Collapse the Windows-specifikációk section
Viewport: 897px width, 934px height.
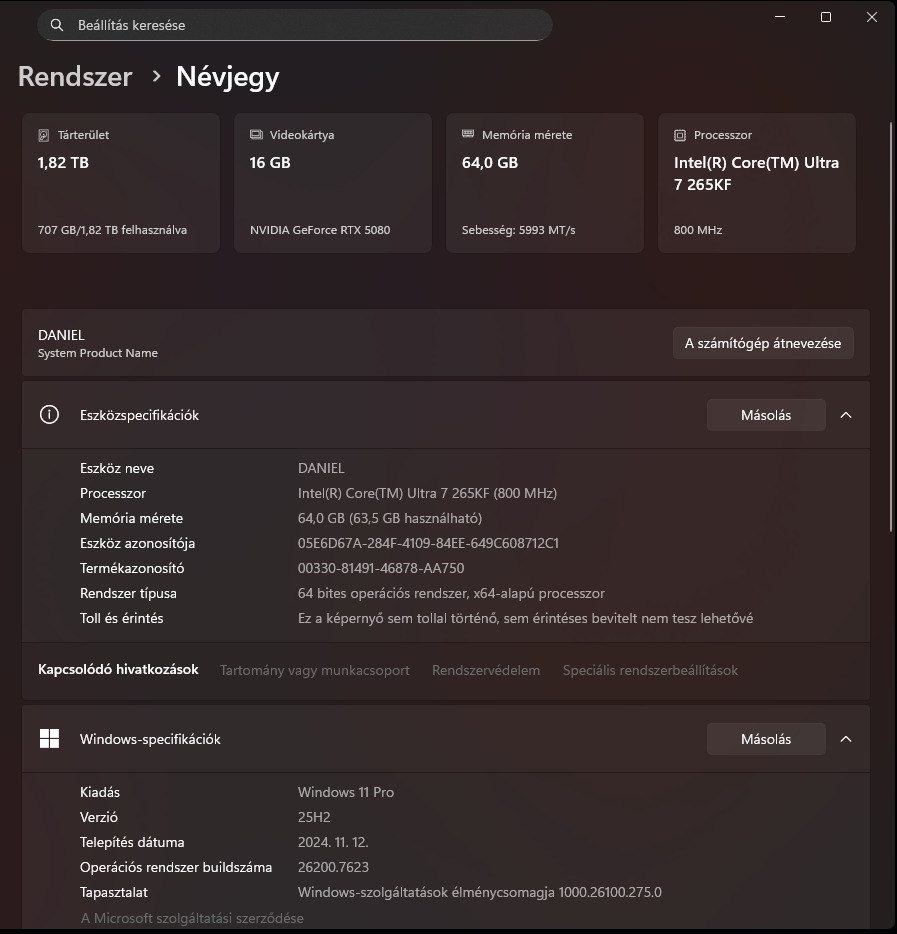[x=846, y=739]
